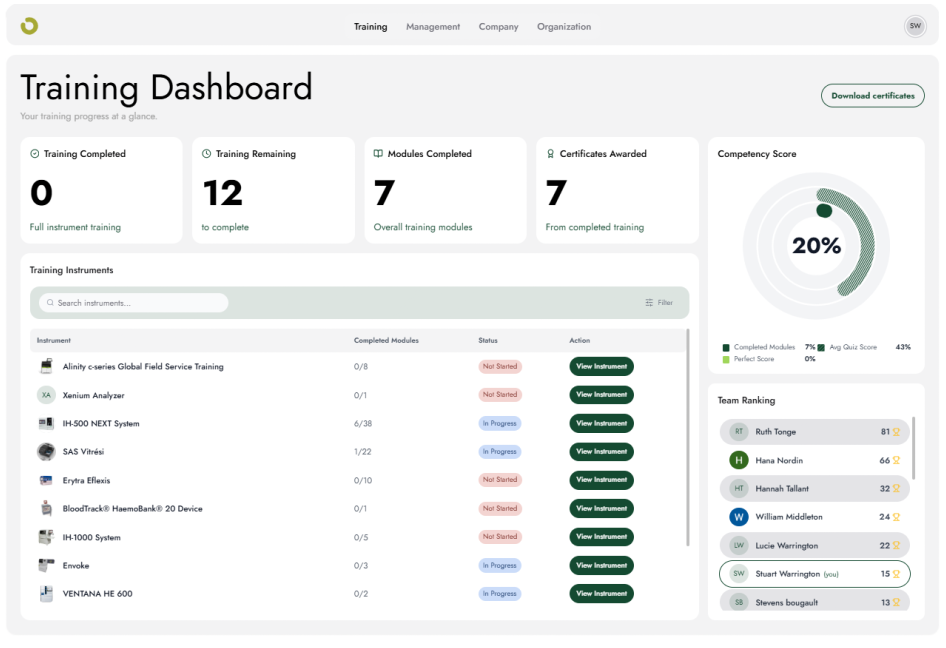The image size is (946, 648).
Task: Click Hana Nordin's H avatar
Action: pos(738,460)
